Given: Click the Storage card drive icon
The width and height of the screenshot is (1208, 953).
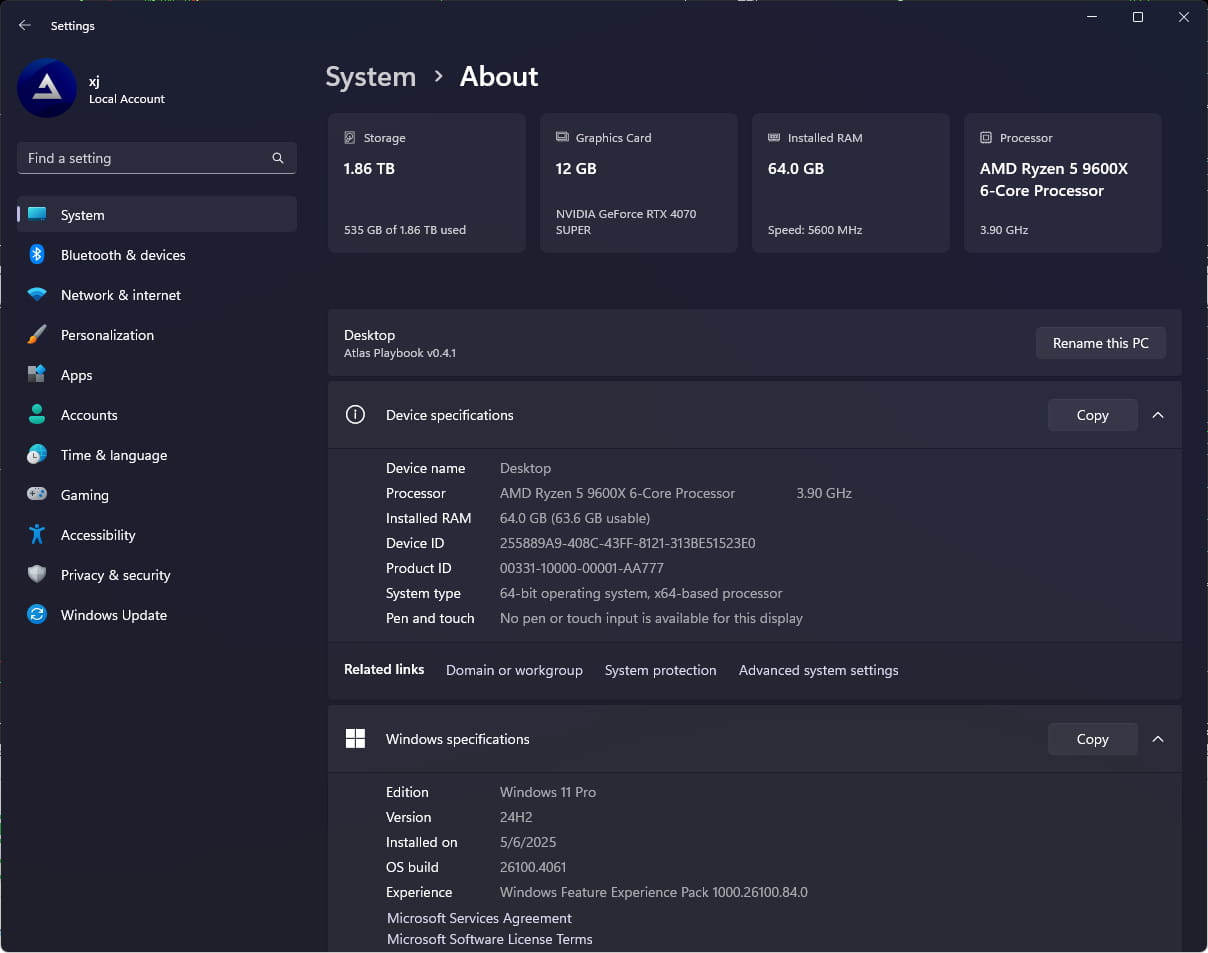Looking at the screenshot, I should coord(350,138).
